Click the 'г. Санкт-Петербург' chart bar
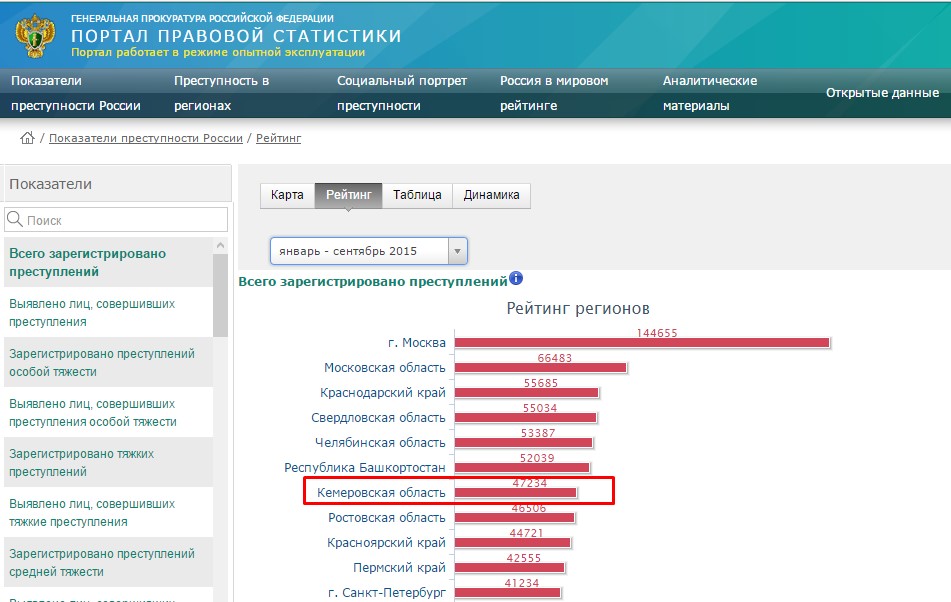Image resolution: width=951 pixels, height=602 pixels. click(x=508, y=592)
